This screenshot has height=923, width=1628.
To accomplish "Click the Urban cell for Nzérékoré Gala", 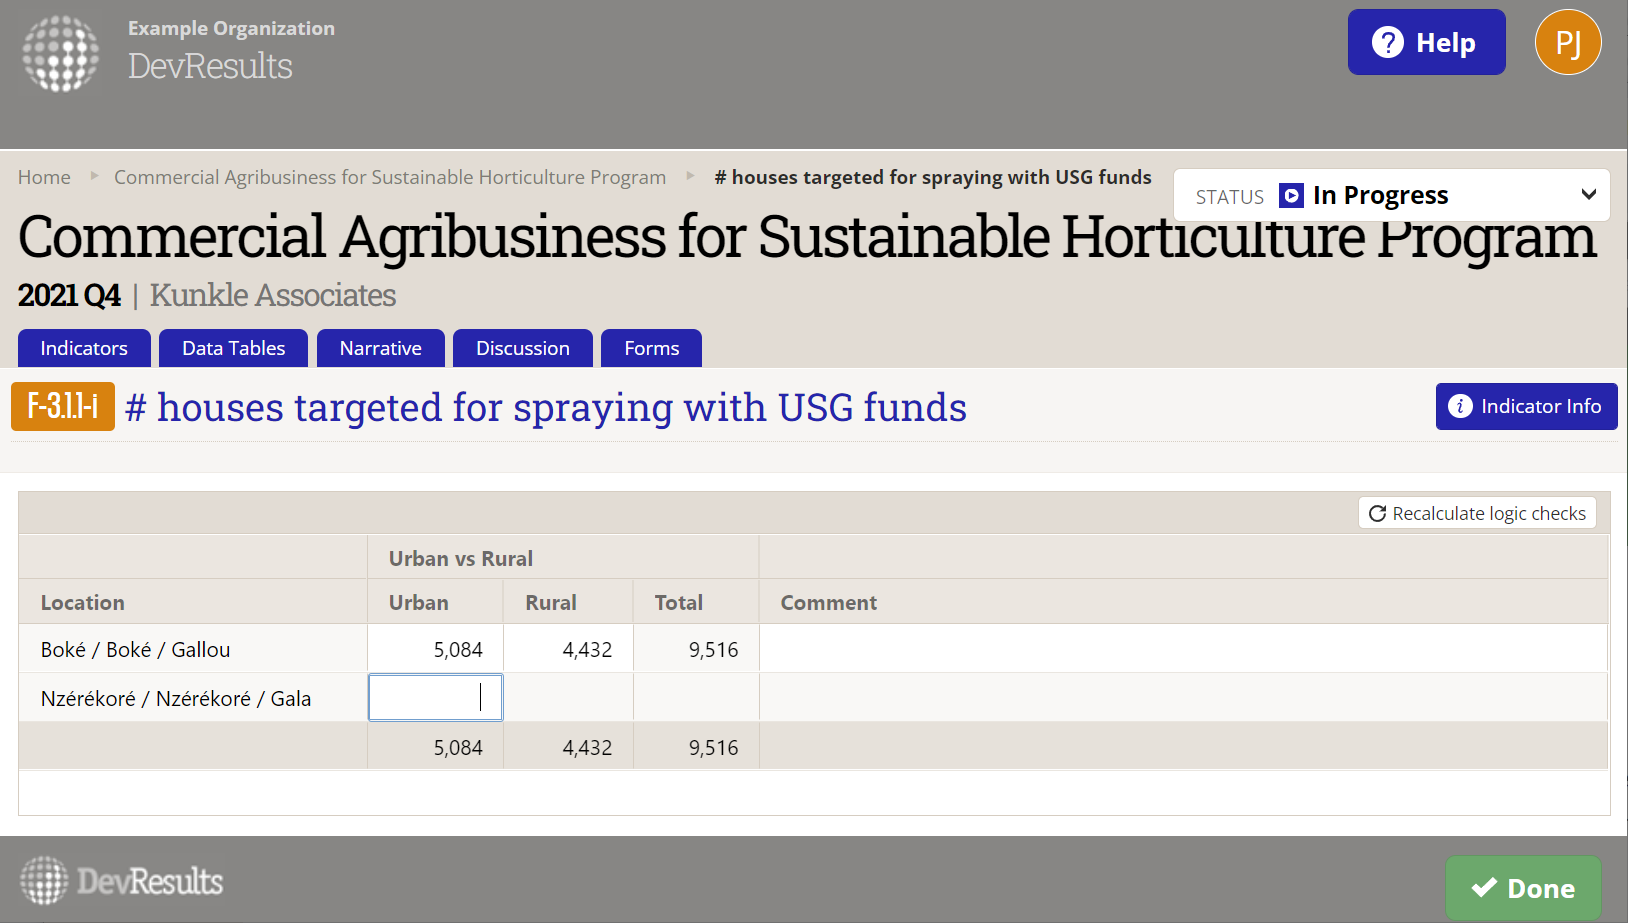I will click(x=435, y=698).
